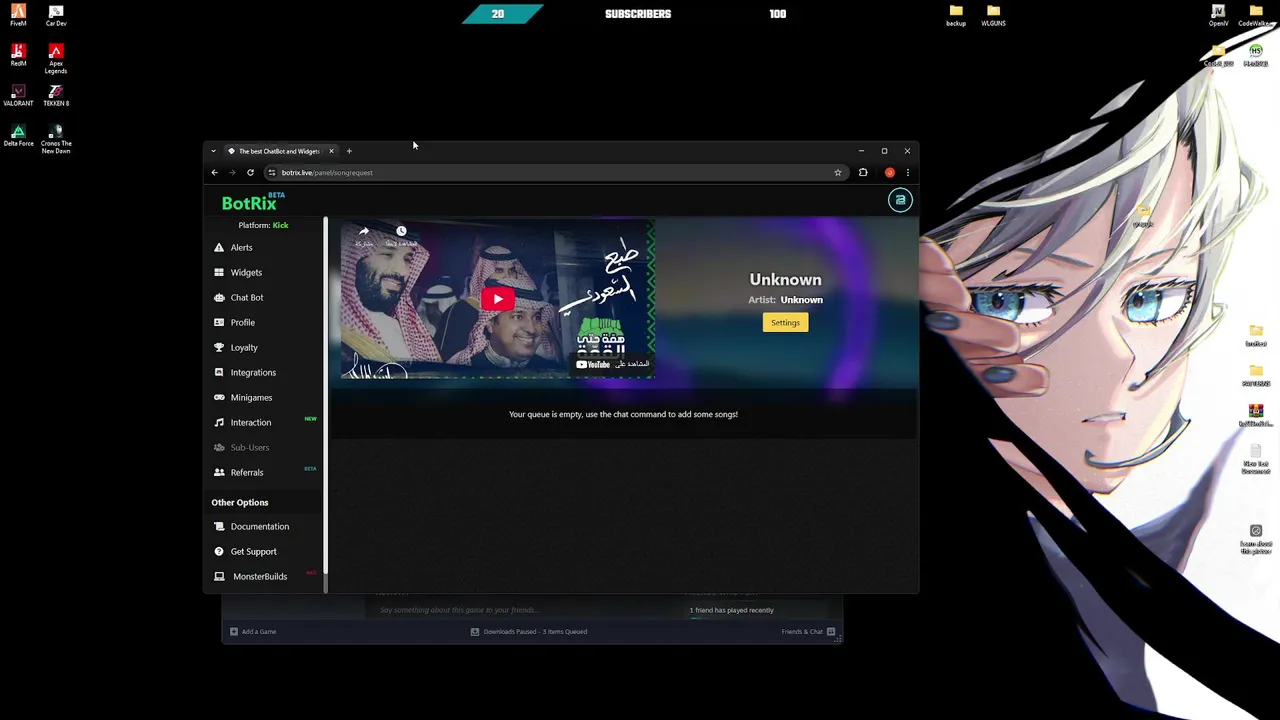Open the OpenIV desktop icon
The width and height of the screenshot is (1280, 720).
pos(1218,16)
